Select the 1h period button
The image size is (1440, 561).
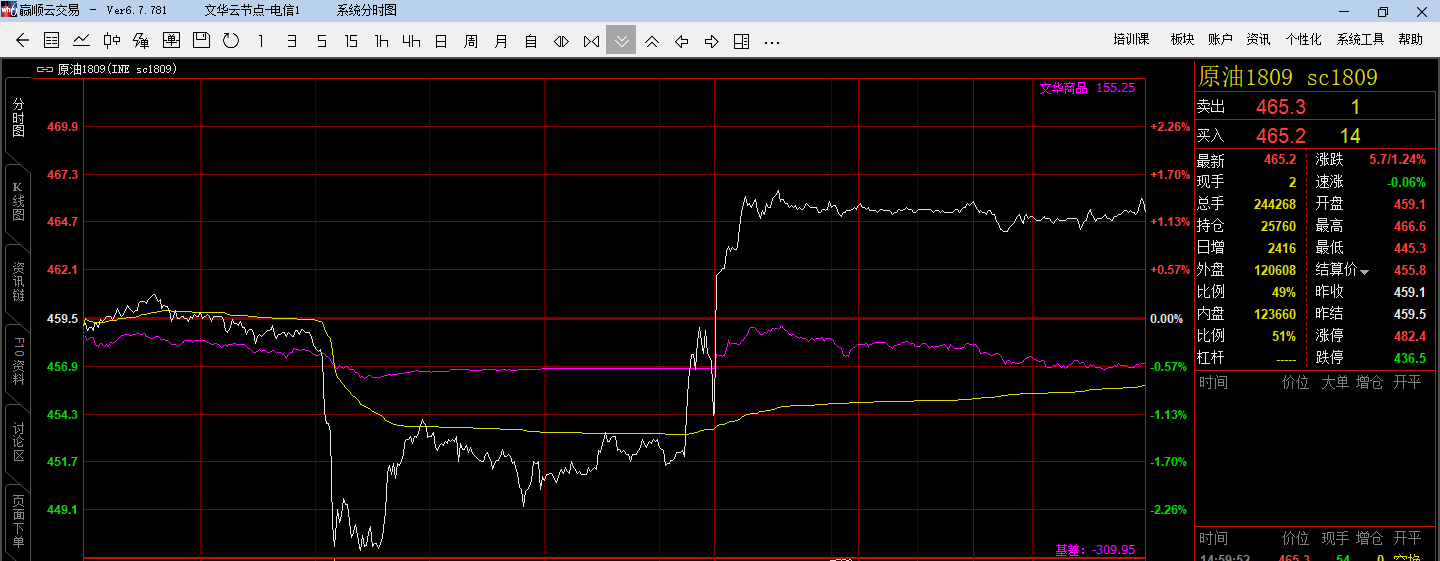click(x=381, y=41)
